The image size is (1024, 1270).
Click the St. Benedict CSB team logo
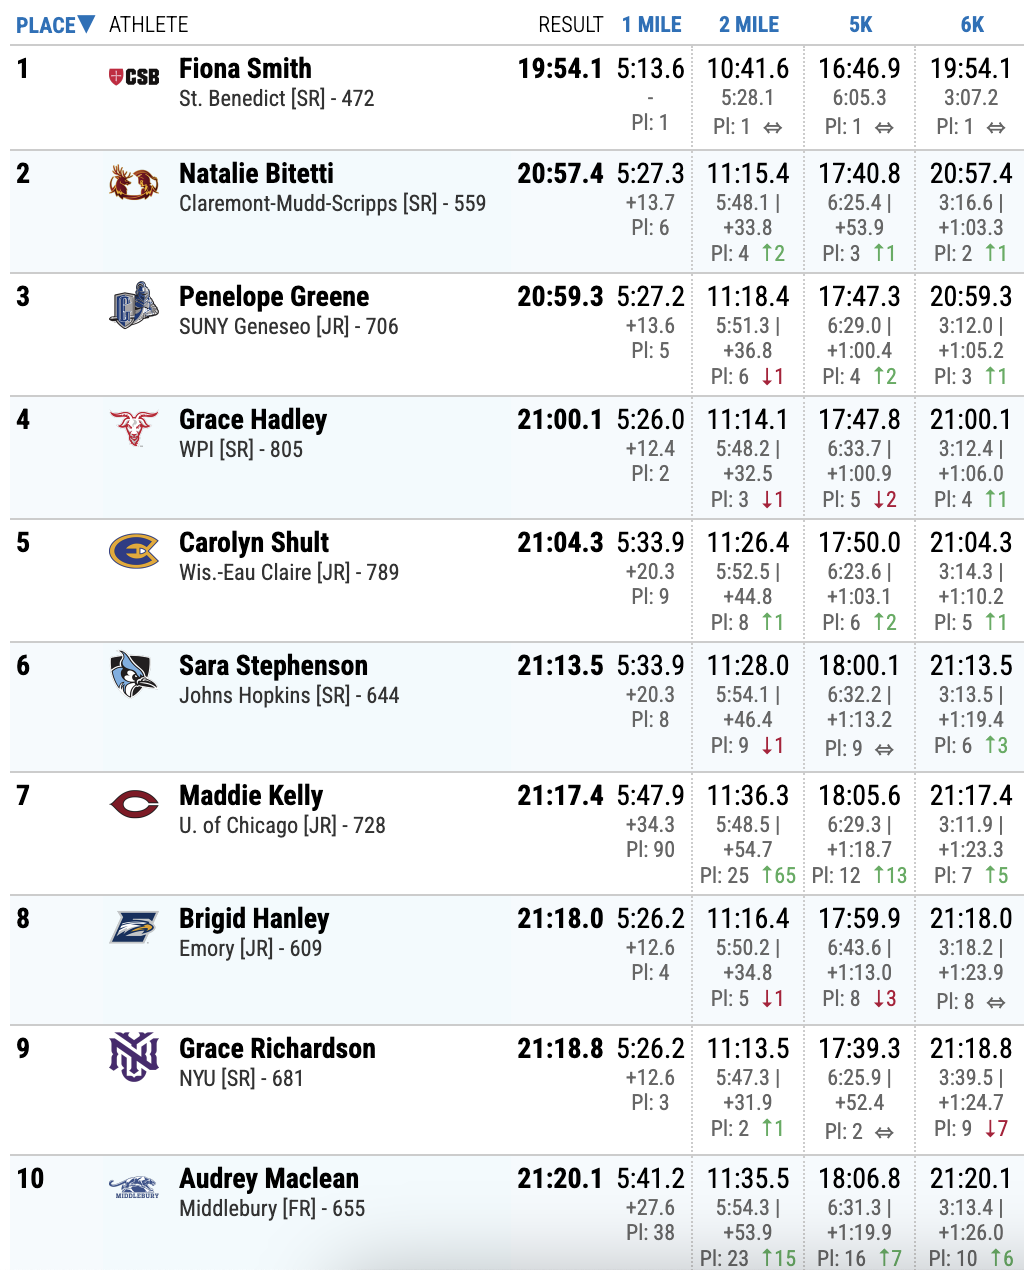pyautogui.click(x=134, y=77)
